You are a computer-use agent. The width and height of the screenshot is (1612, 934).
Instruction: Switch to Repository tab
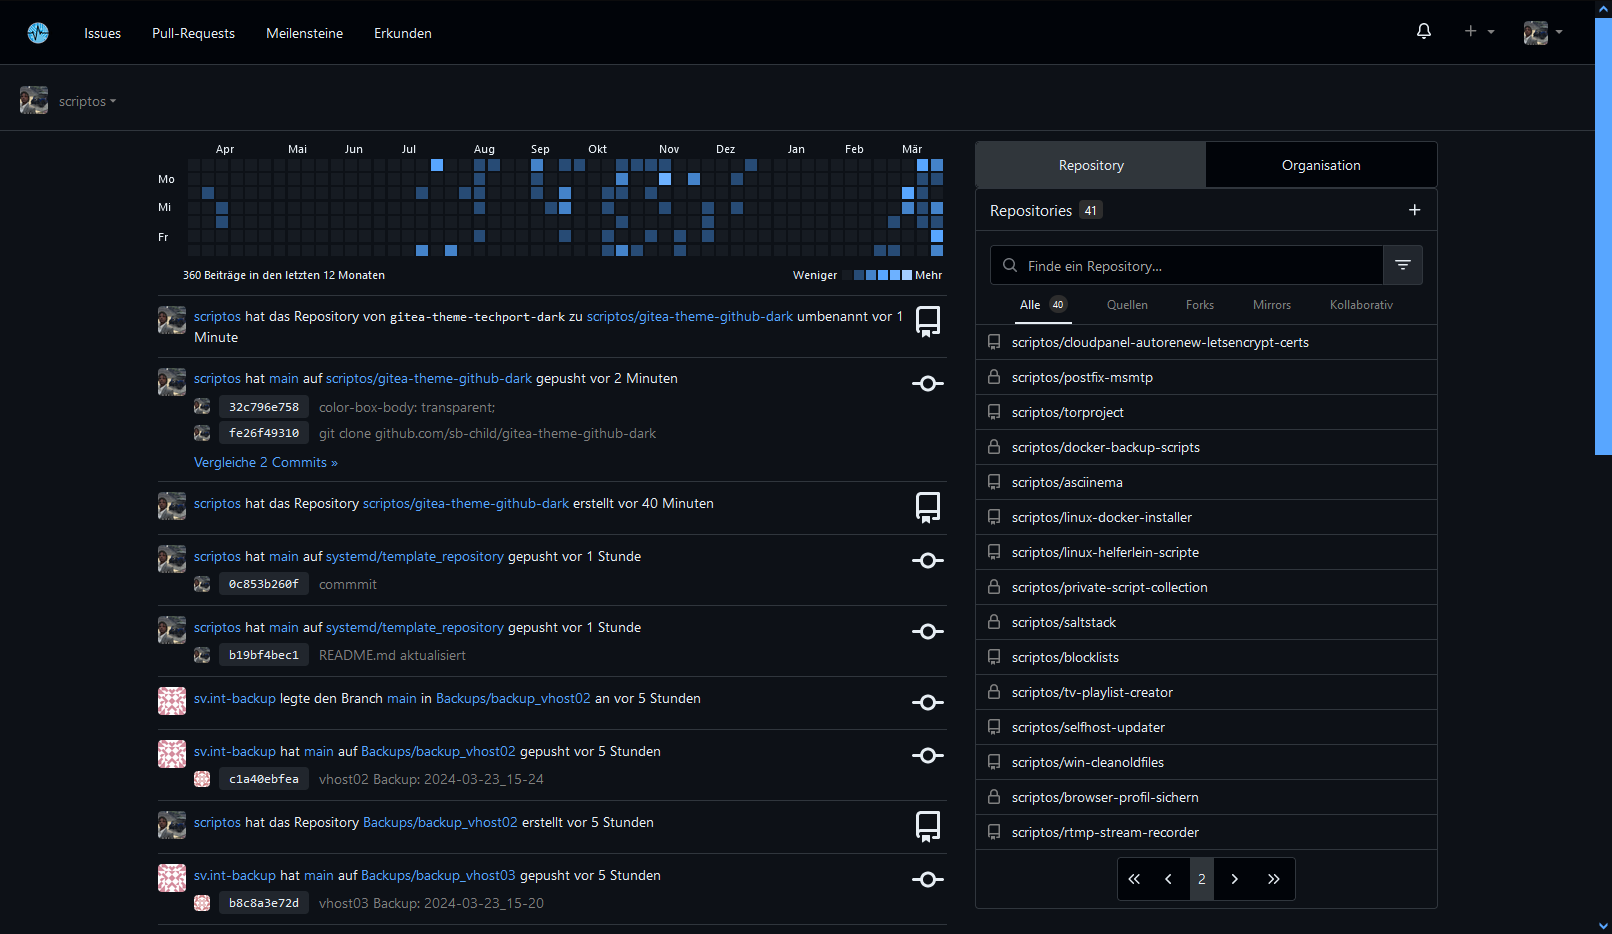click(1091, 165)
